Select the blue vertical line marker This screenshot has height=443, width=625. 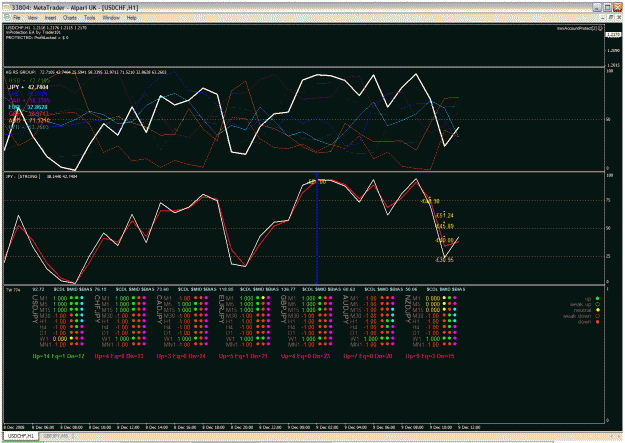point(317,228)
